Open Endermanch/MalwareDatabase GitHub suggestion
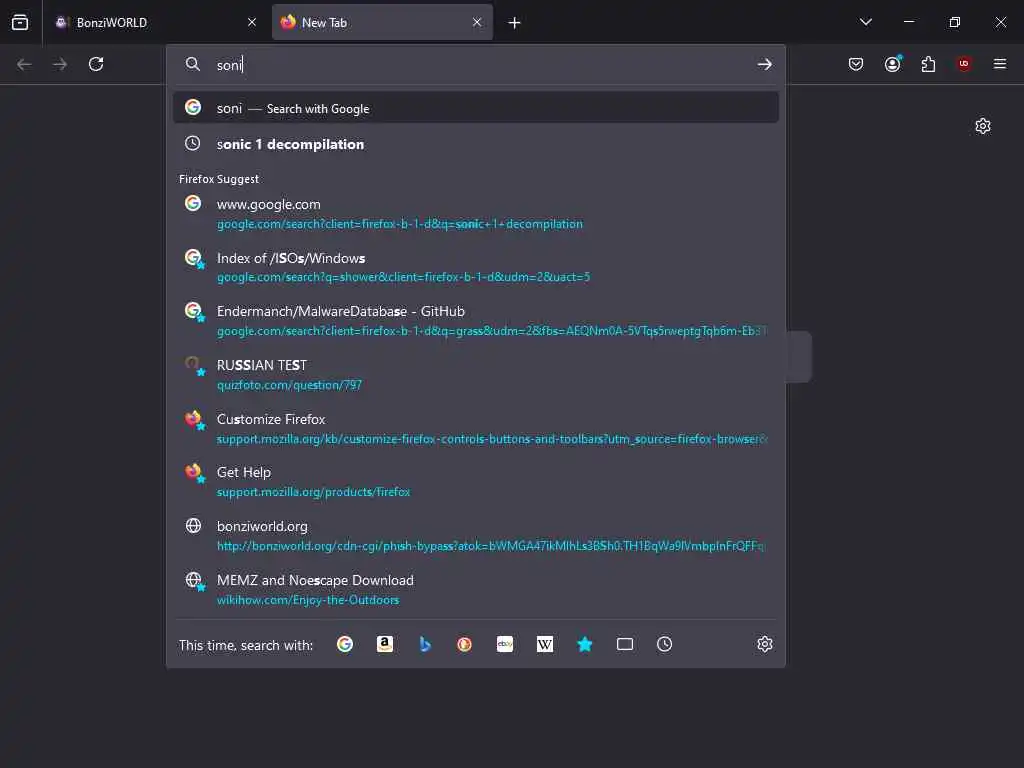The height and width of the screenshot is (768, 1024). [475, 321]
